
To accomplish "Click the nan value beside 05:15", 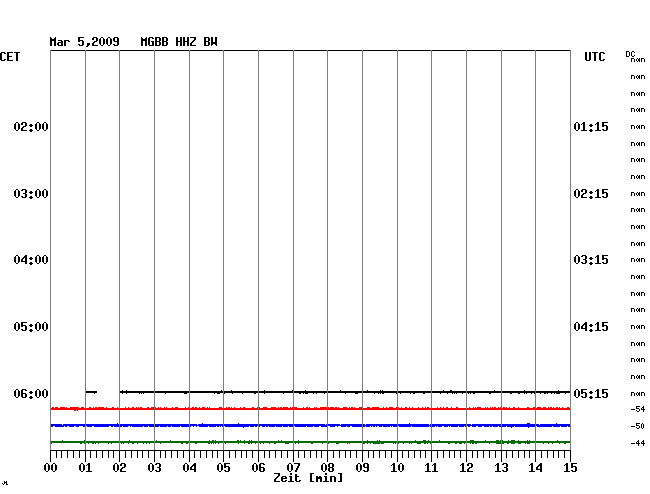I will [638, 393].
